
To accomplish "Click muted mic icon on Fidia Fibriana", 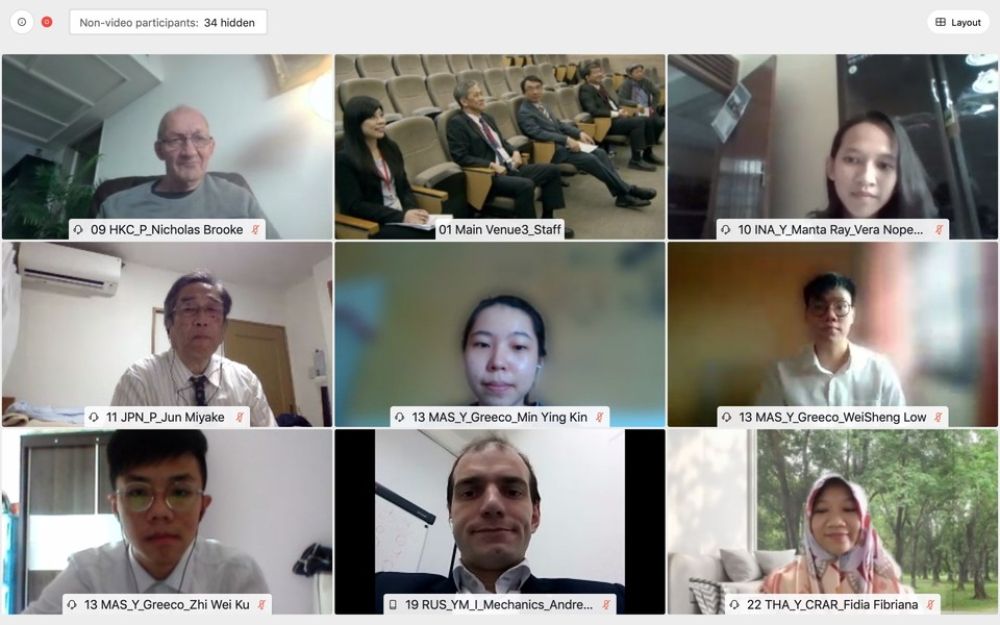I will (930, 605).
